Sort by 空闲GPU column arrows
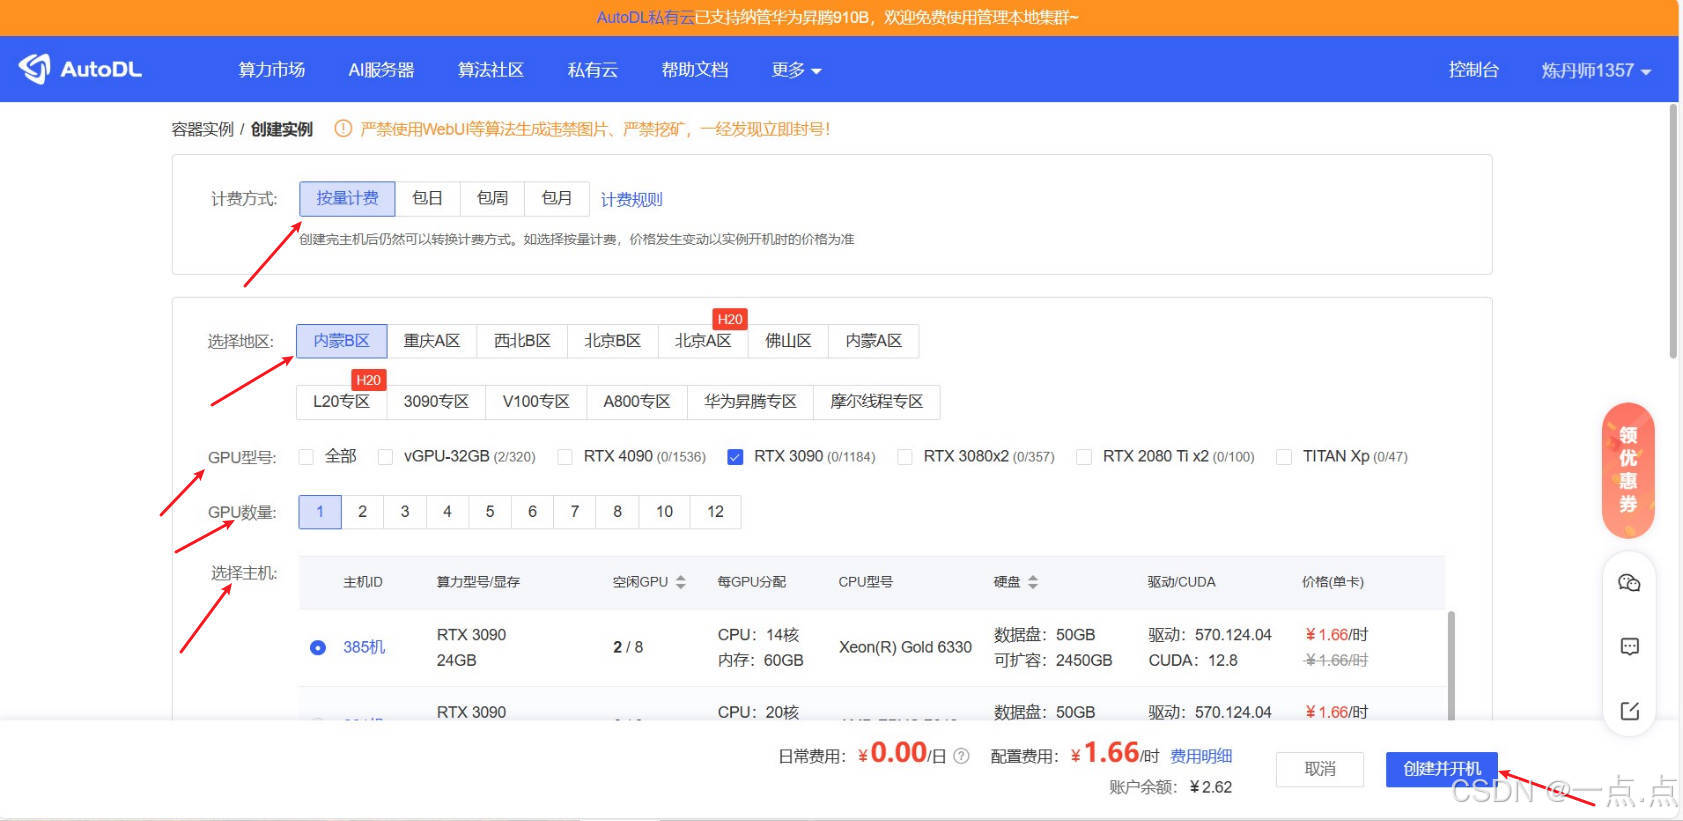This screenshot has height=821, width=1683. pos(681,582)
